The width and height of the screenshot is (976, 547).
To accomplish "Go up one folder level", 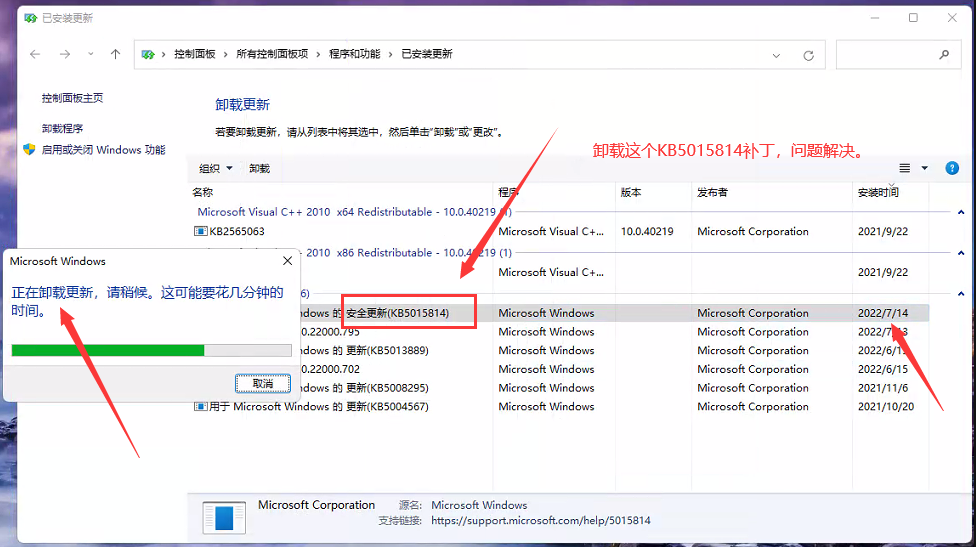I will [115, 54].
